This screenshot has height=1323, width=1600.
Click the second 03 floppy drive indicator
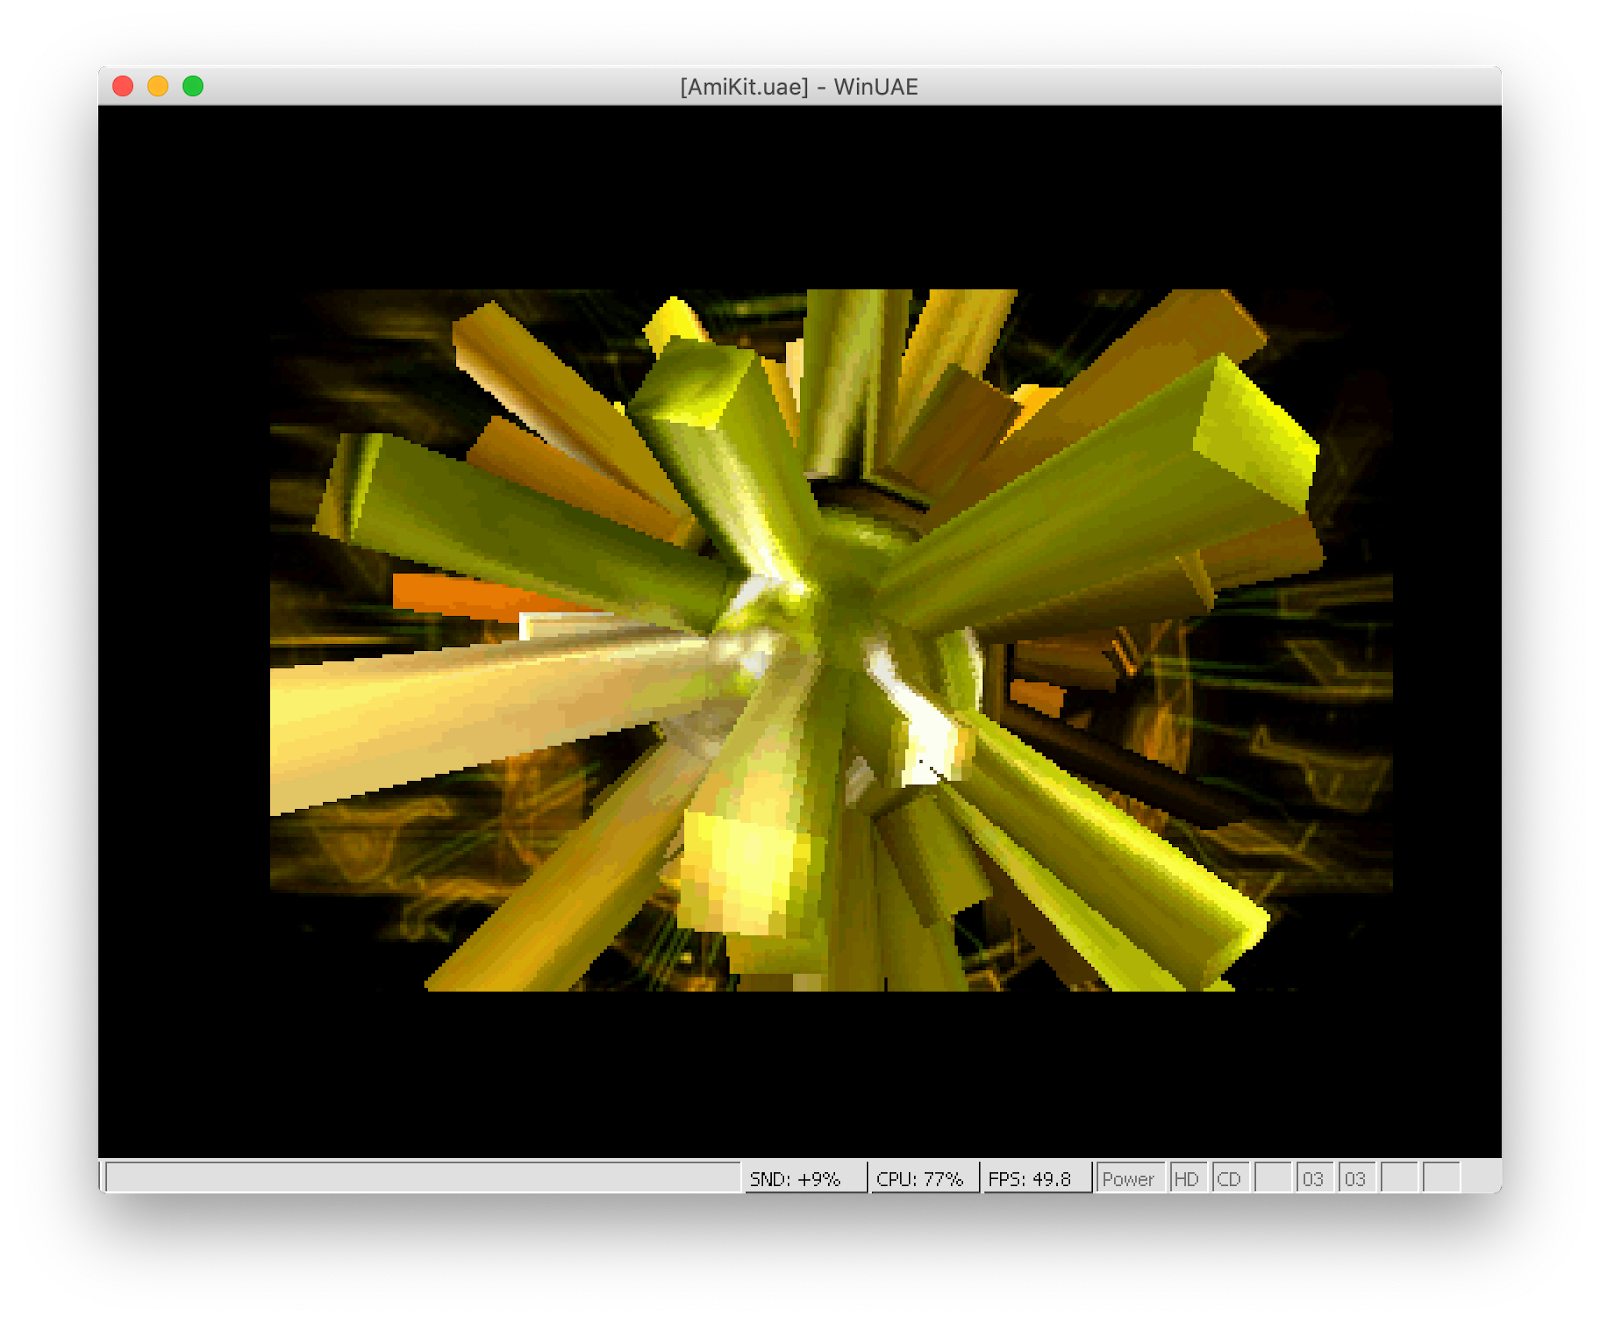[1356, 1178]
